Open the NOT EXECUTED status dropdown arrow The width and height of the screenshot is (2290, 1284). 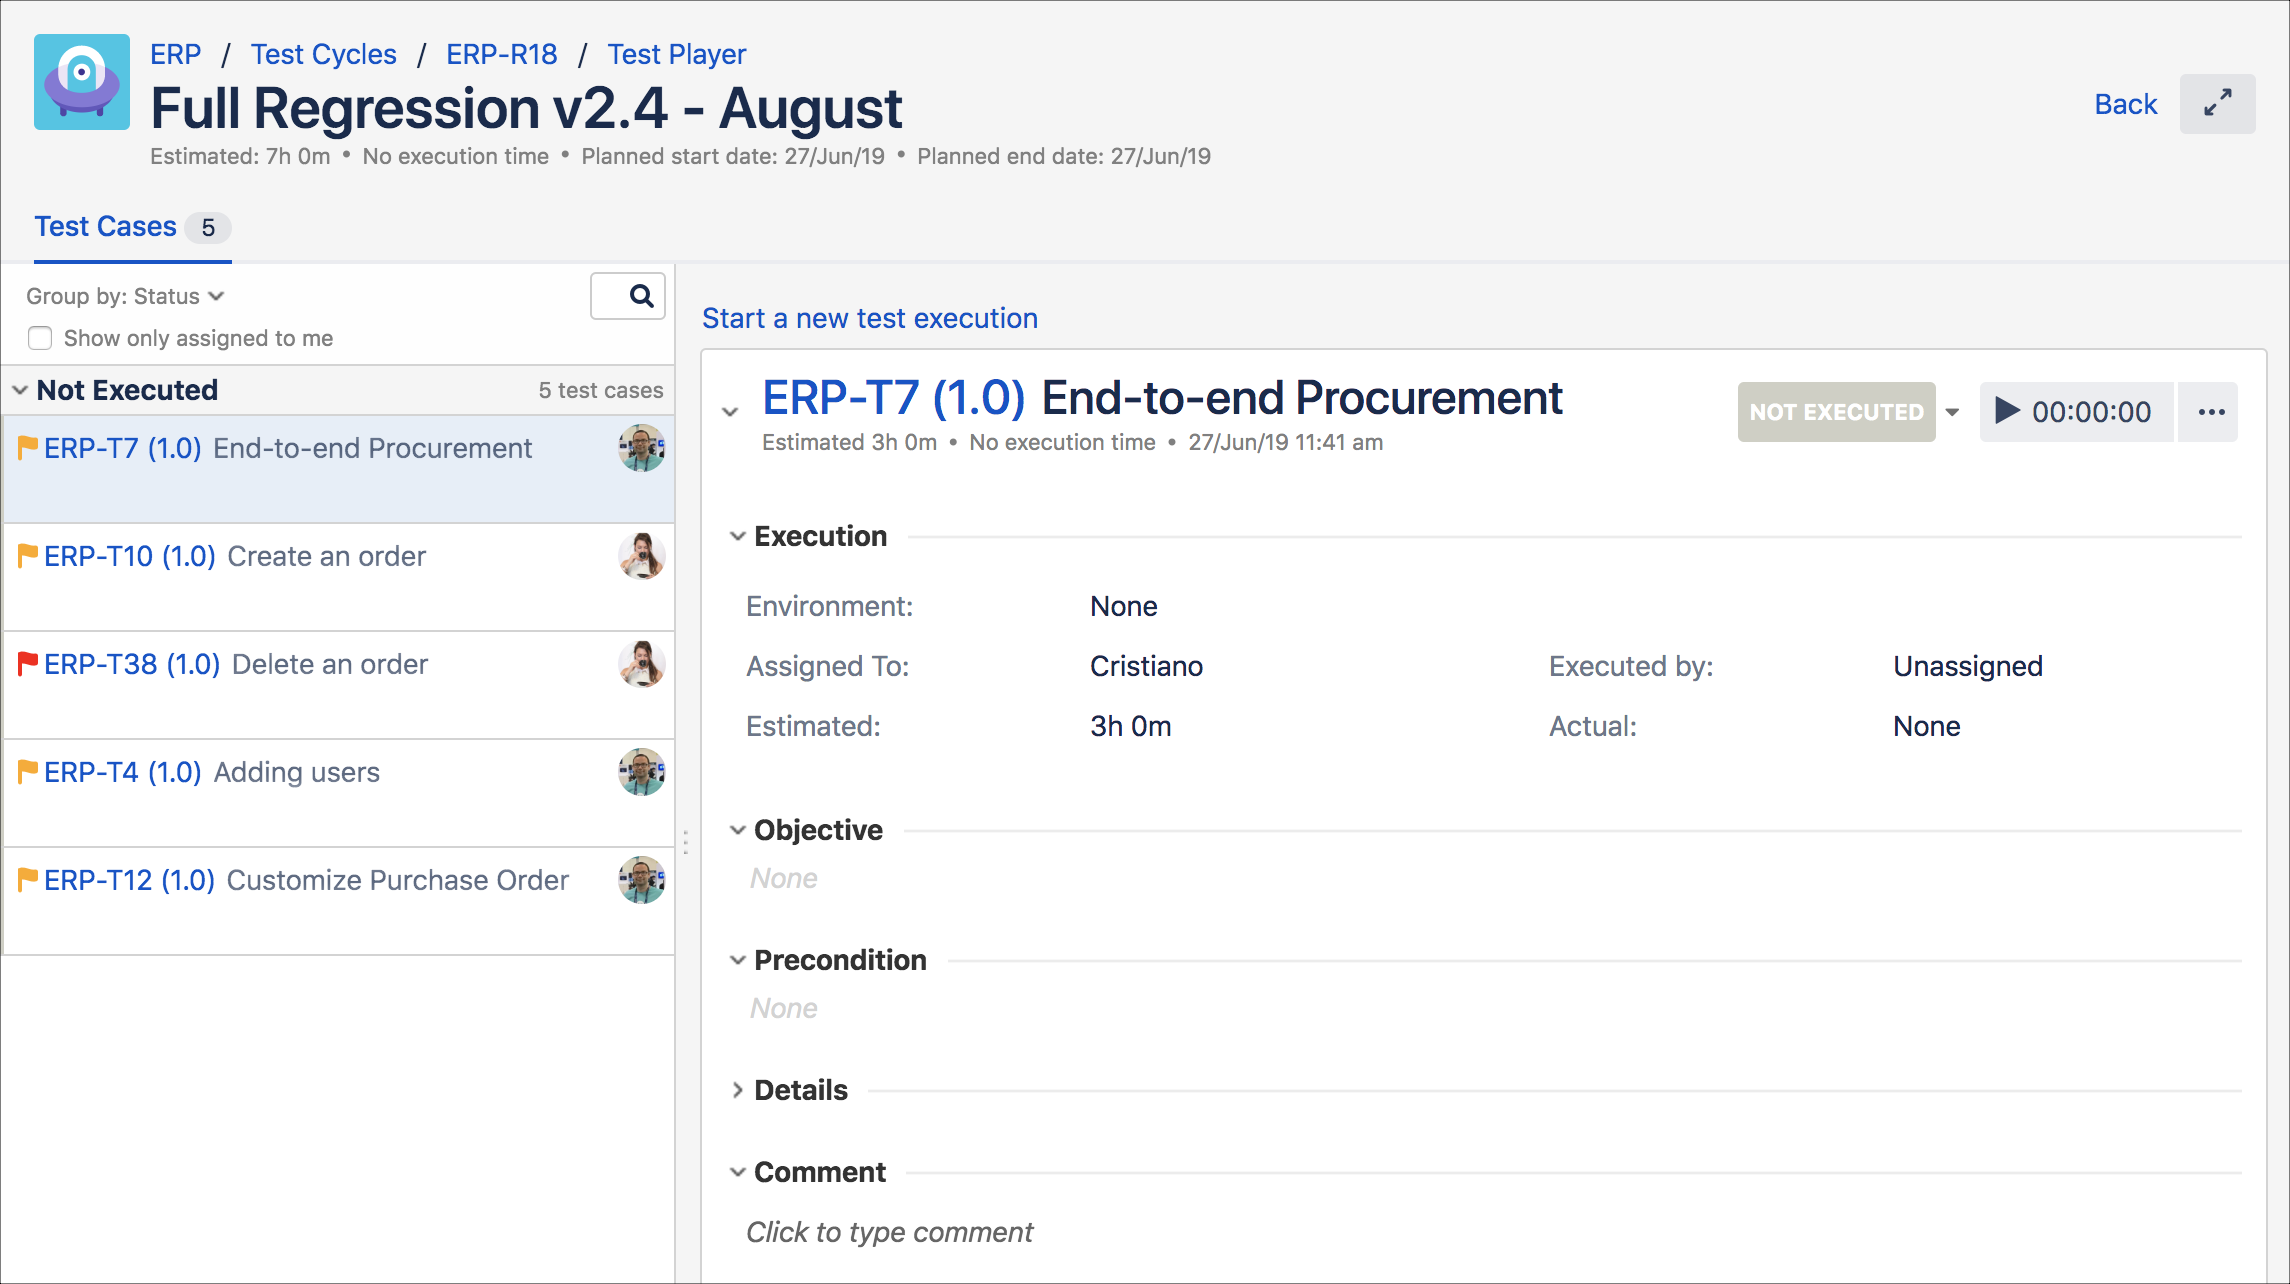[x=1952, y=412]
